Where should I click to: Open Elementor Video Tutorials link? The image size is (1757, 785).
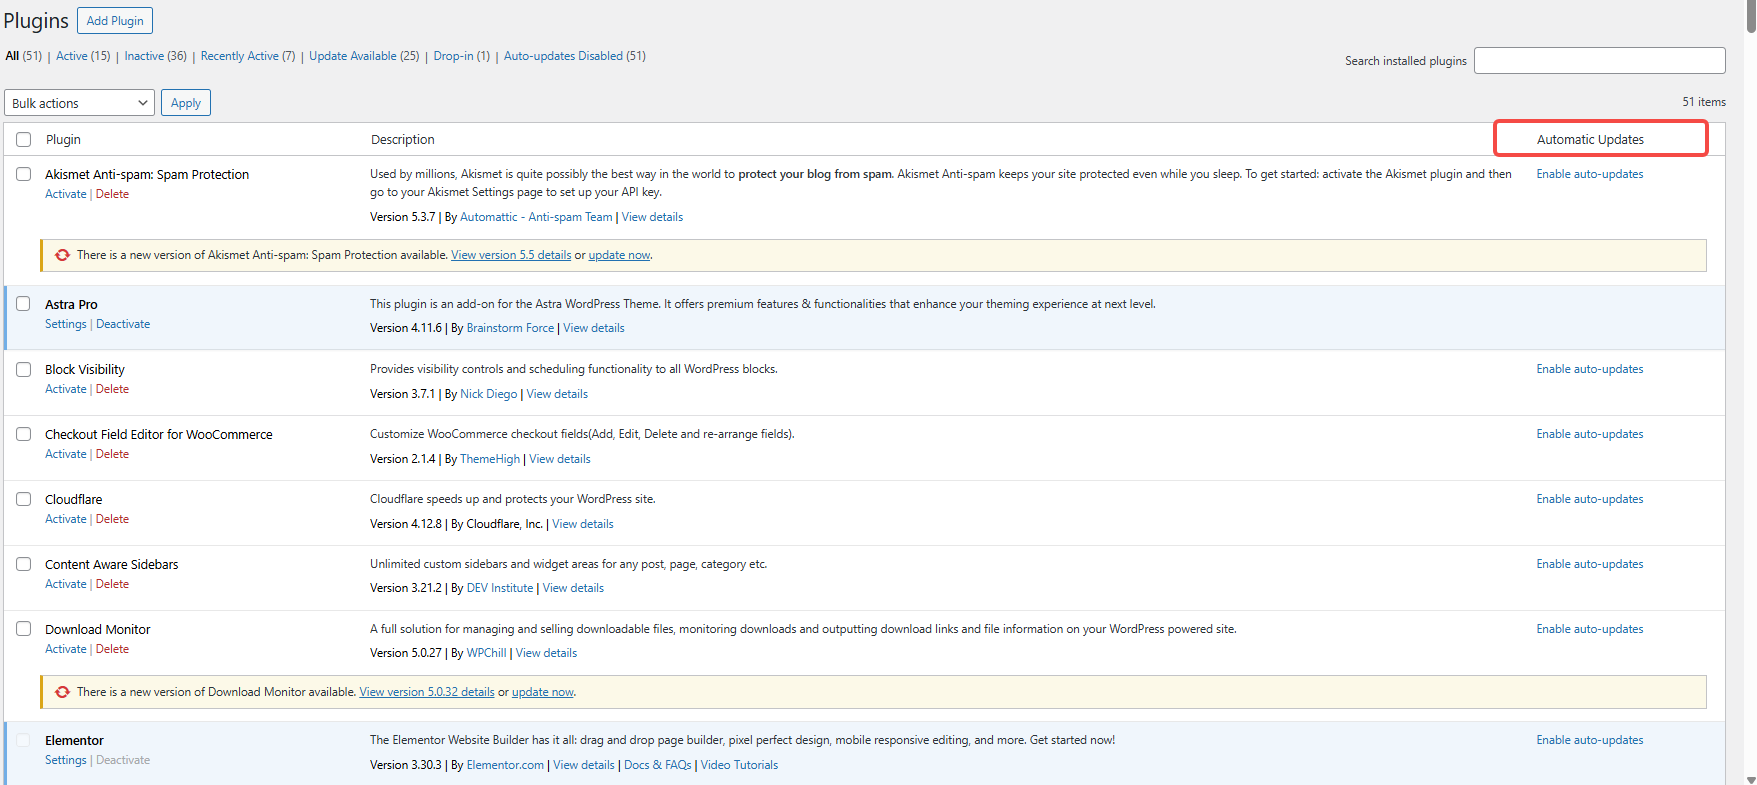(x=739, y=765)
